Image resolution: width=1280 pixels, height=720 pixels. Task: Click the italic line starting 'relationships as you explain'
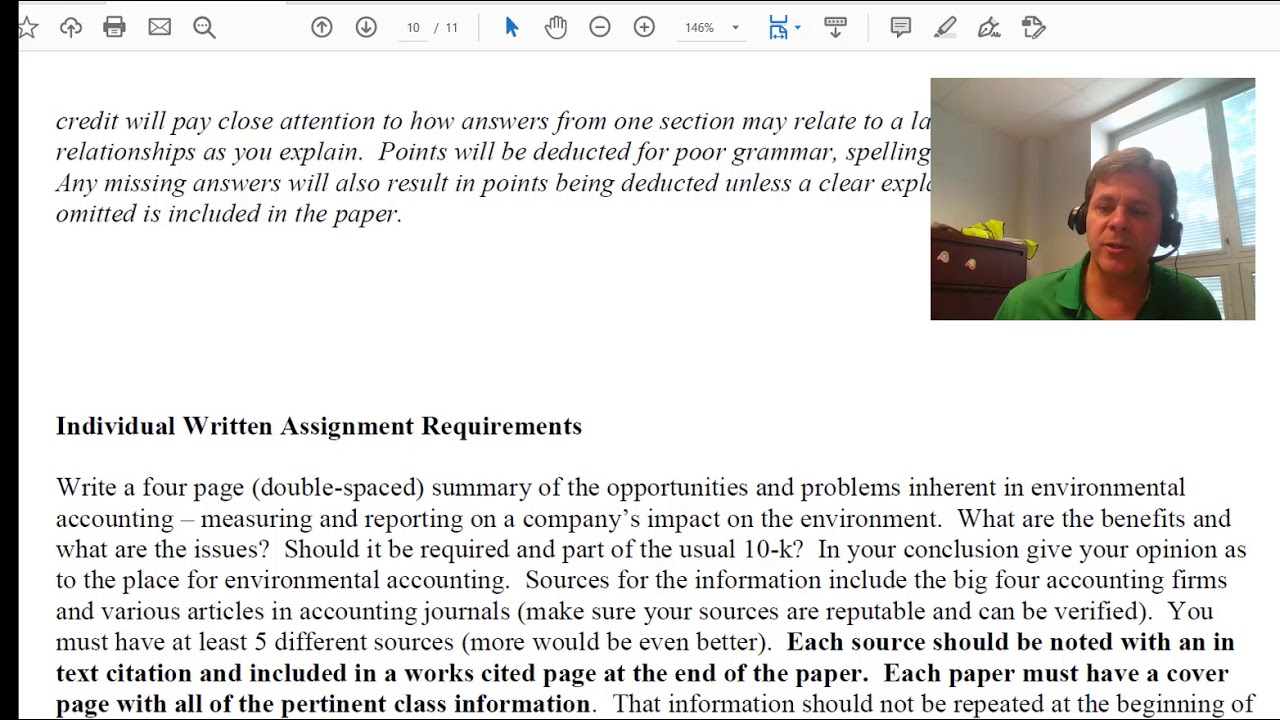click(x=493, y=152)
